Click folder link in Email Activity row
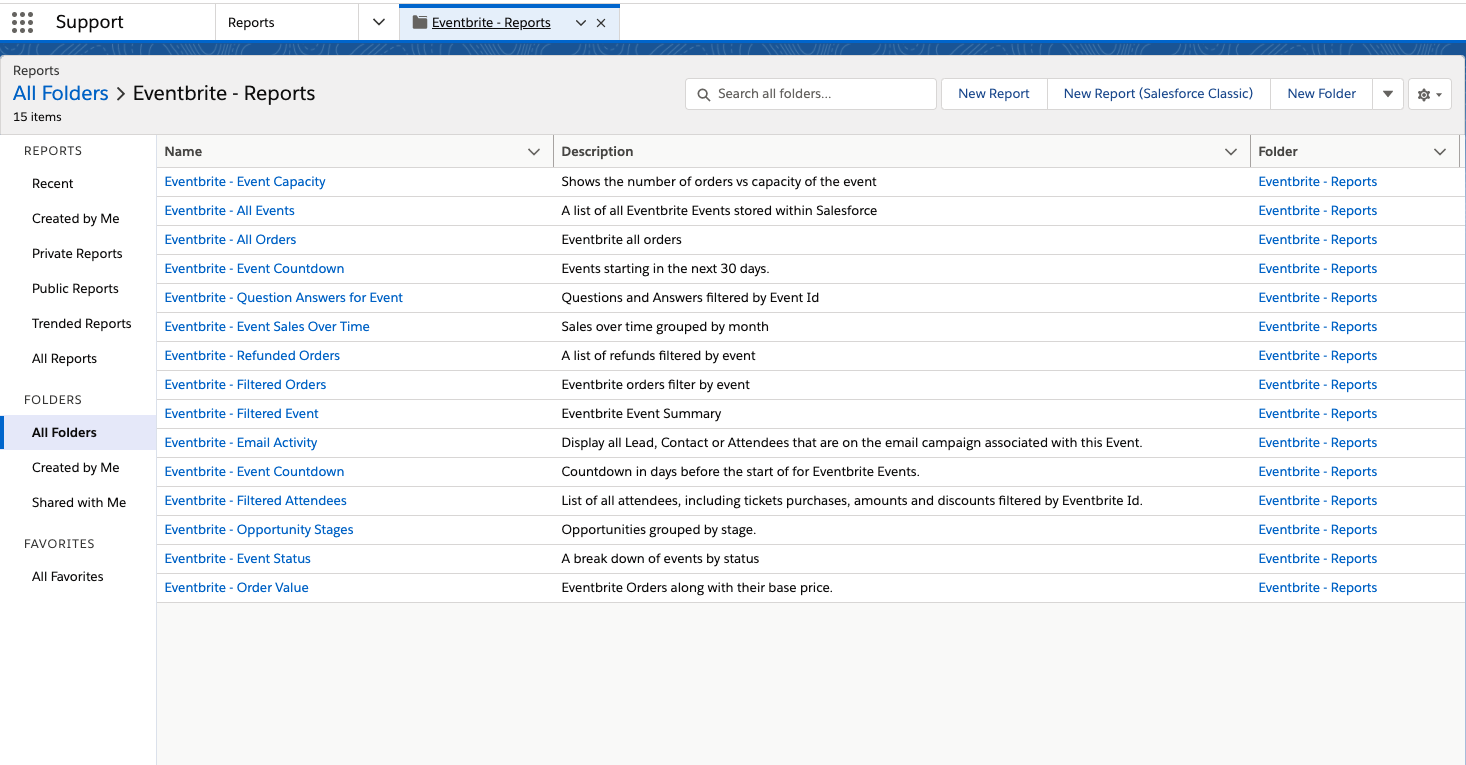Viewport: 1466px width, 765px height. [1318, 443]
